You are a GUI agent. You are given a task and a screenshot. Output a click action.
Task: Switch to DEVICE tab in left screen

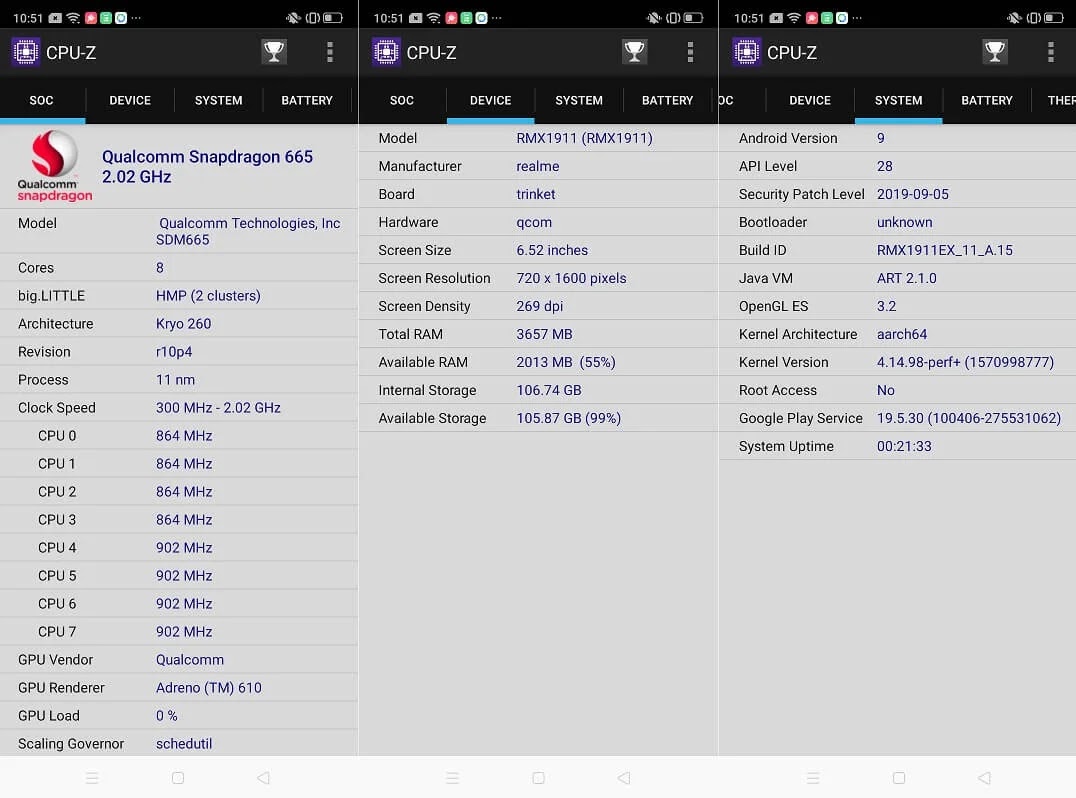point(130,100)
